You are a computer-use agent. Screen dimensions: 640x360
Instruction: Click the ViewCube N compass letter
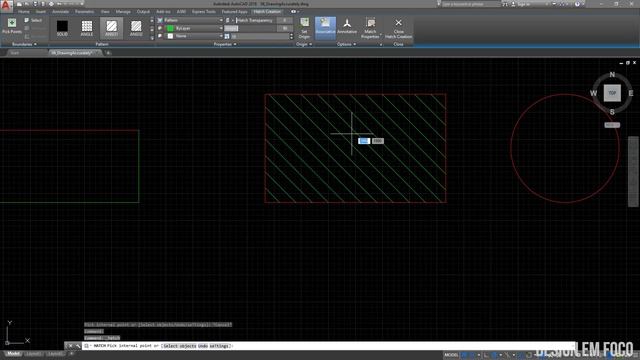[612, 74]
